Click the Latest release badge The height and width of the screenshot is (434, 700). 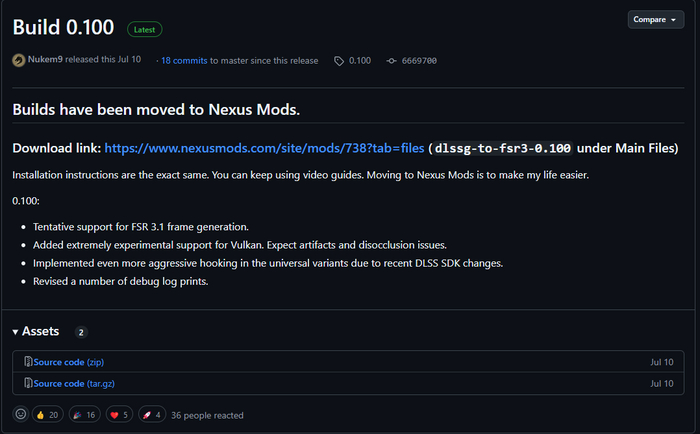coord(145,30)
